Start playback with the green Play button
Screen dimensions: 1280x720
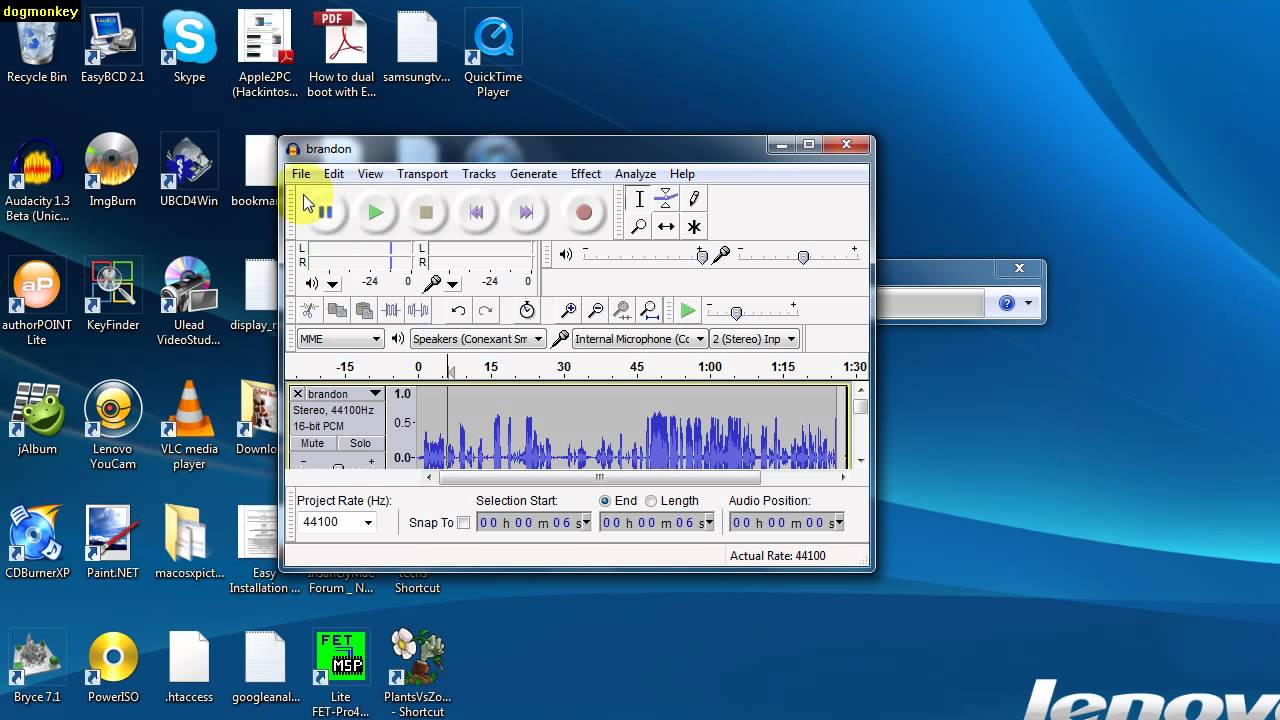pos(376,212)
